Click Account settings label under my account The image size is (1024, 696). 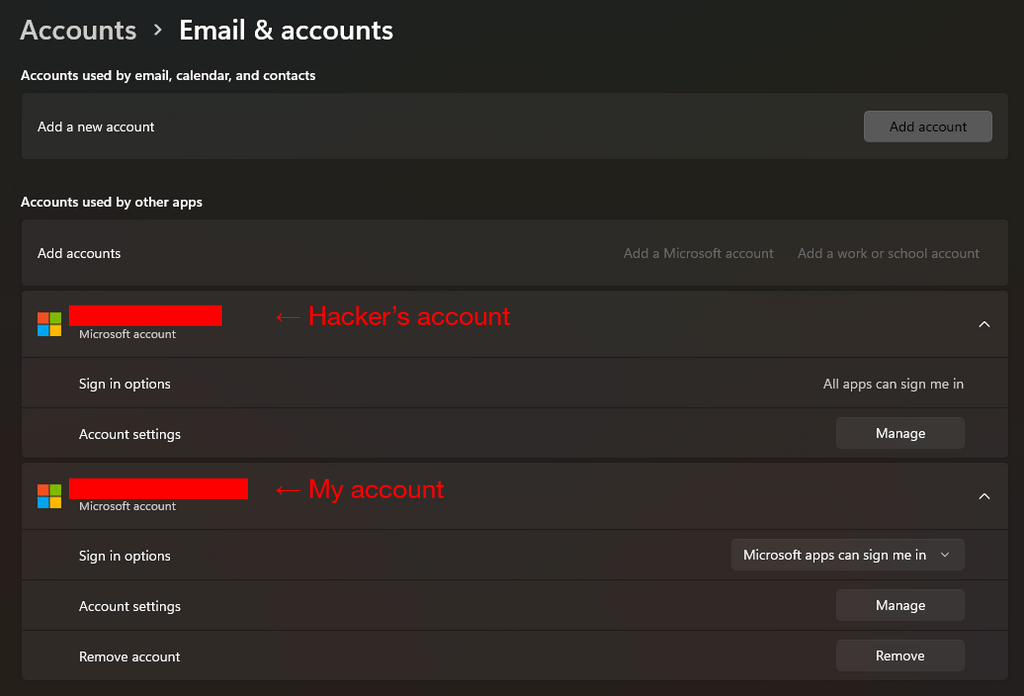point(130,606)
